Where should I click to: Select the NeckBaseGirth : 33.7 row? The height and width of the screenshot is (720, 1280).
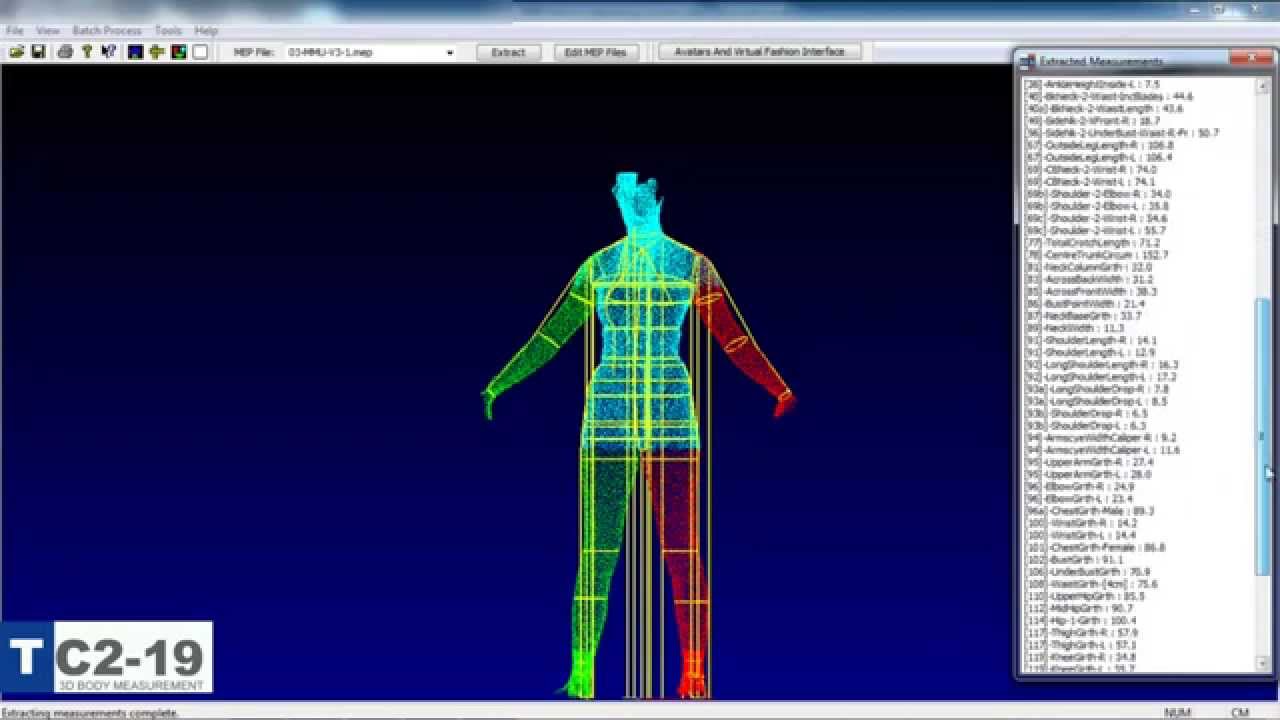pyautogui.click(x=1084, y=316)
